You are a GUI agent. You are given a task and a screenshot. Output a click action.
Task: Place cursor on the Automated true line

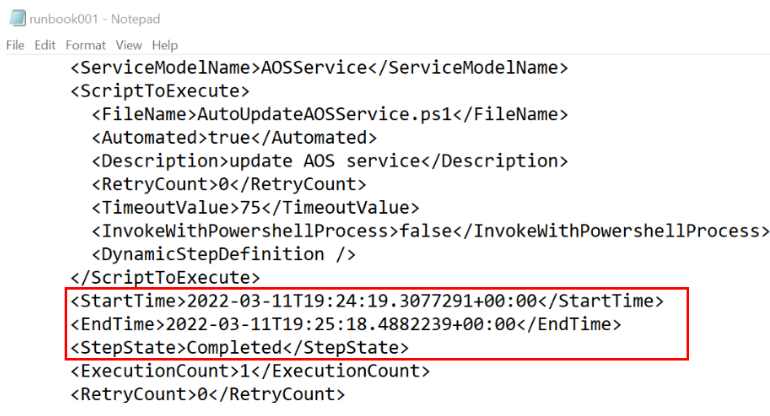pos(233,138)
